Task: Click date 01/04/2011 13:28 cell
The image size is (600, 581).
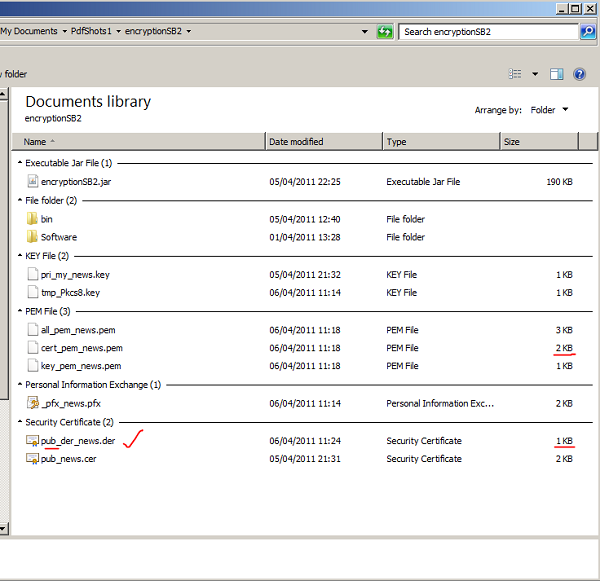Action: 305,237
